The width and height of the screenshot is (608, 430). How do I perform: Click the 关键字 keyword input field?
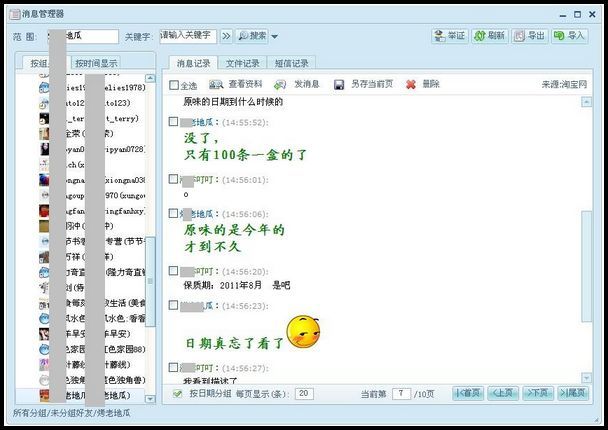click(187, 36)
